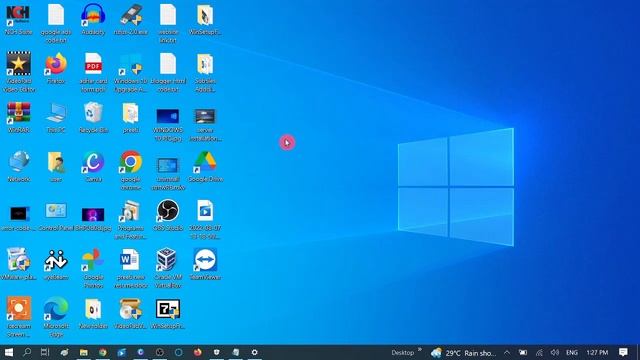Open the Google Drive desktop shortcut
Image resolution: width=640 pixels, height=360 pixels.
click(205, 167)
